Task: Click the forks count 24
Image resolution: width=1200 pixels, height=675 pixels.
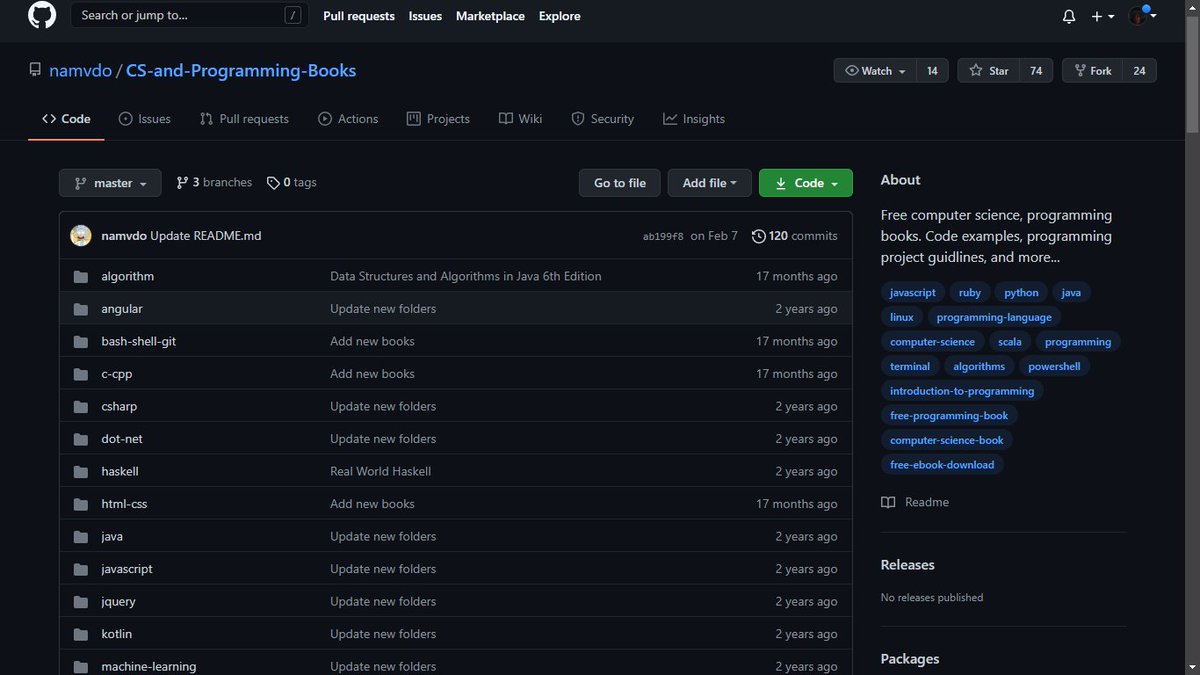Action: click(x=1139, y=71)
